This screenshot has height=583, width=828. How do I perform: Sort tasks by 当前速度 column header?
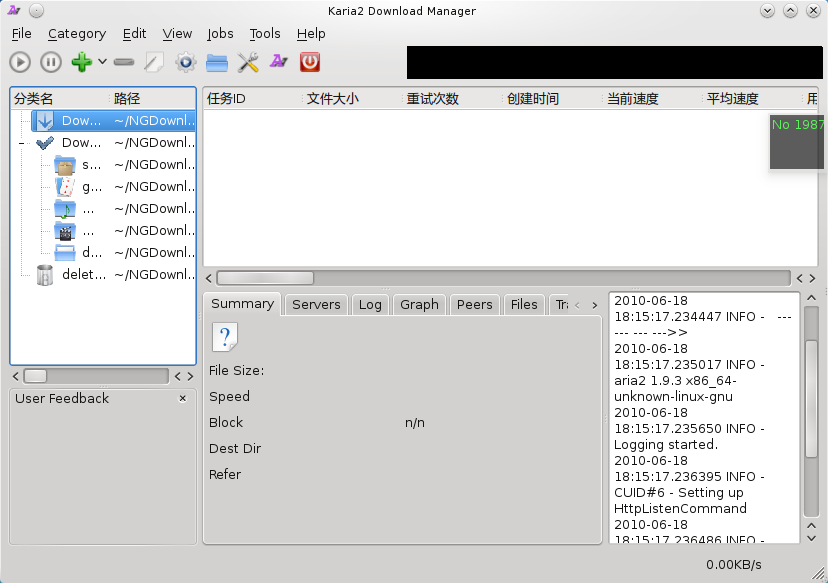(652, 99)
